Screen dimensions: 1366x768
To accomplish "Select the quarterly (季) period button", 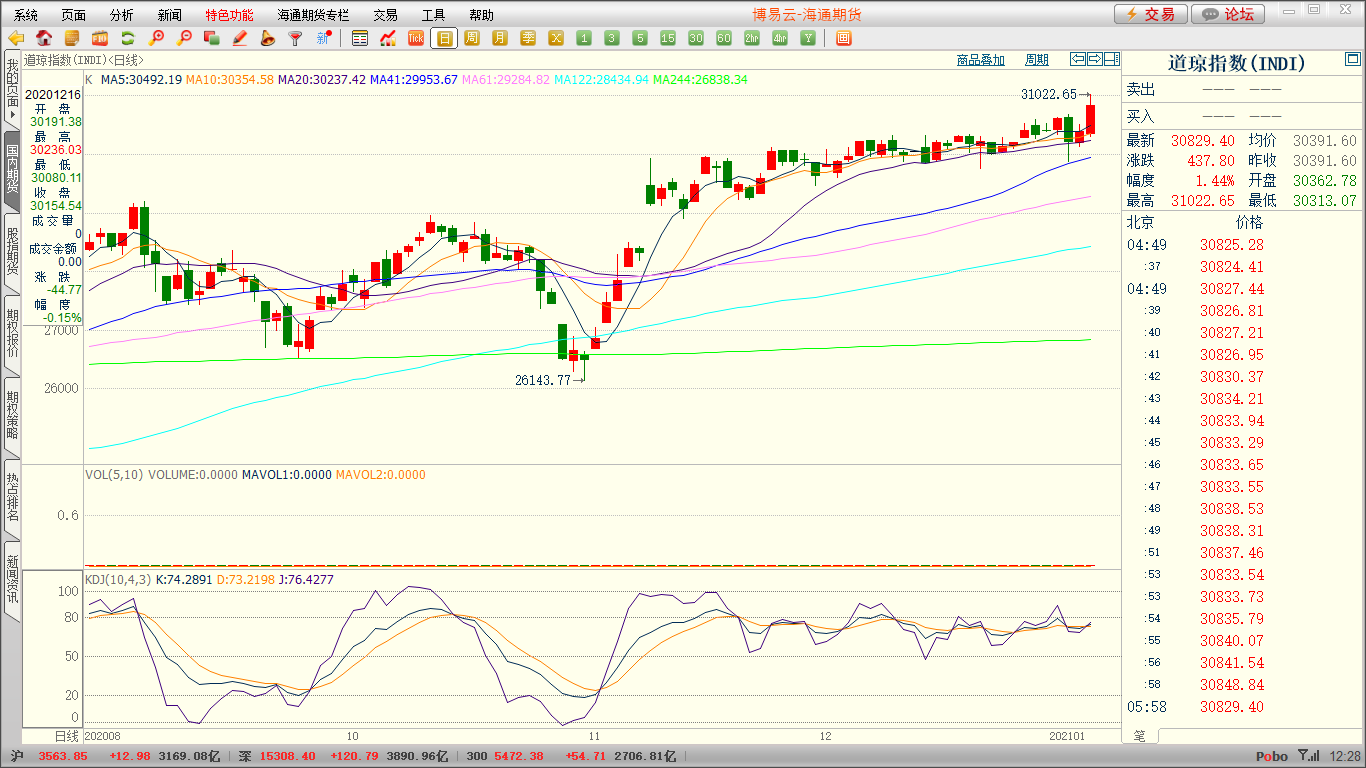I will click(x=528, y=39).
